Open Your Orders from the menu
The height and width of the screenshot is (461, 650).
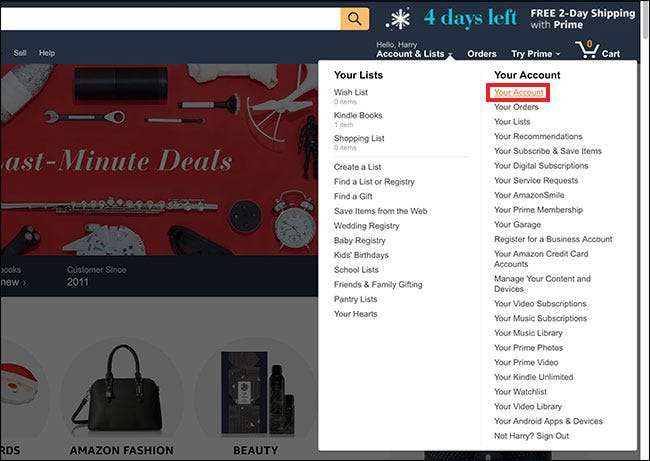[x=516, y=107]
